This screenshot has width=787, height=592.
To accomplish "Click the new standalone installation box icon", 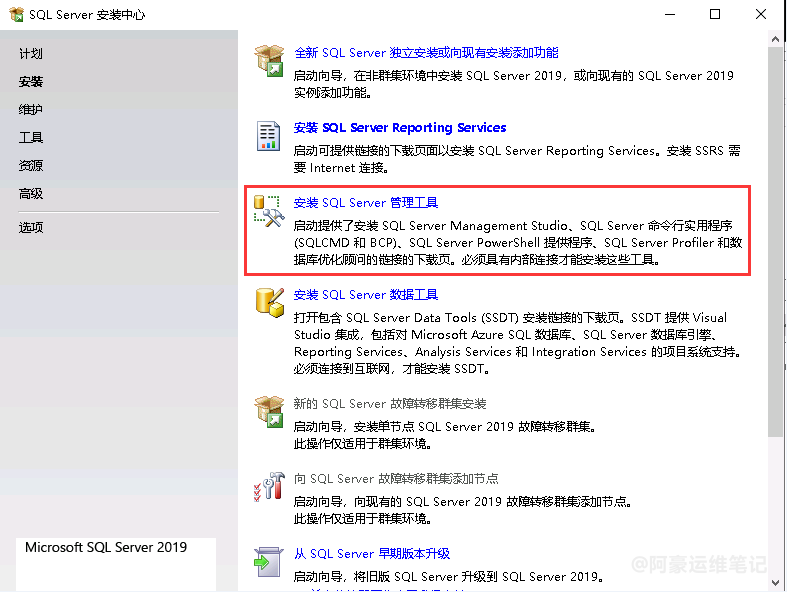I will (269, 60).
